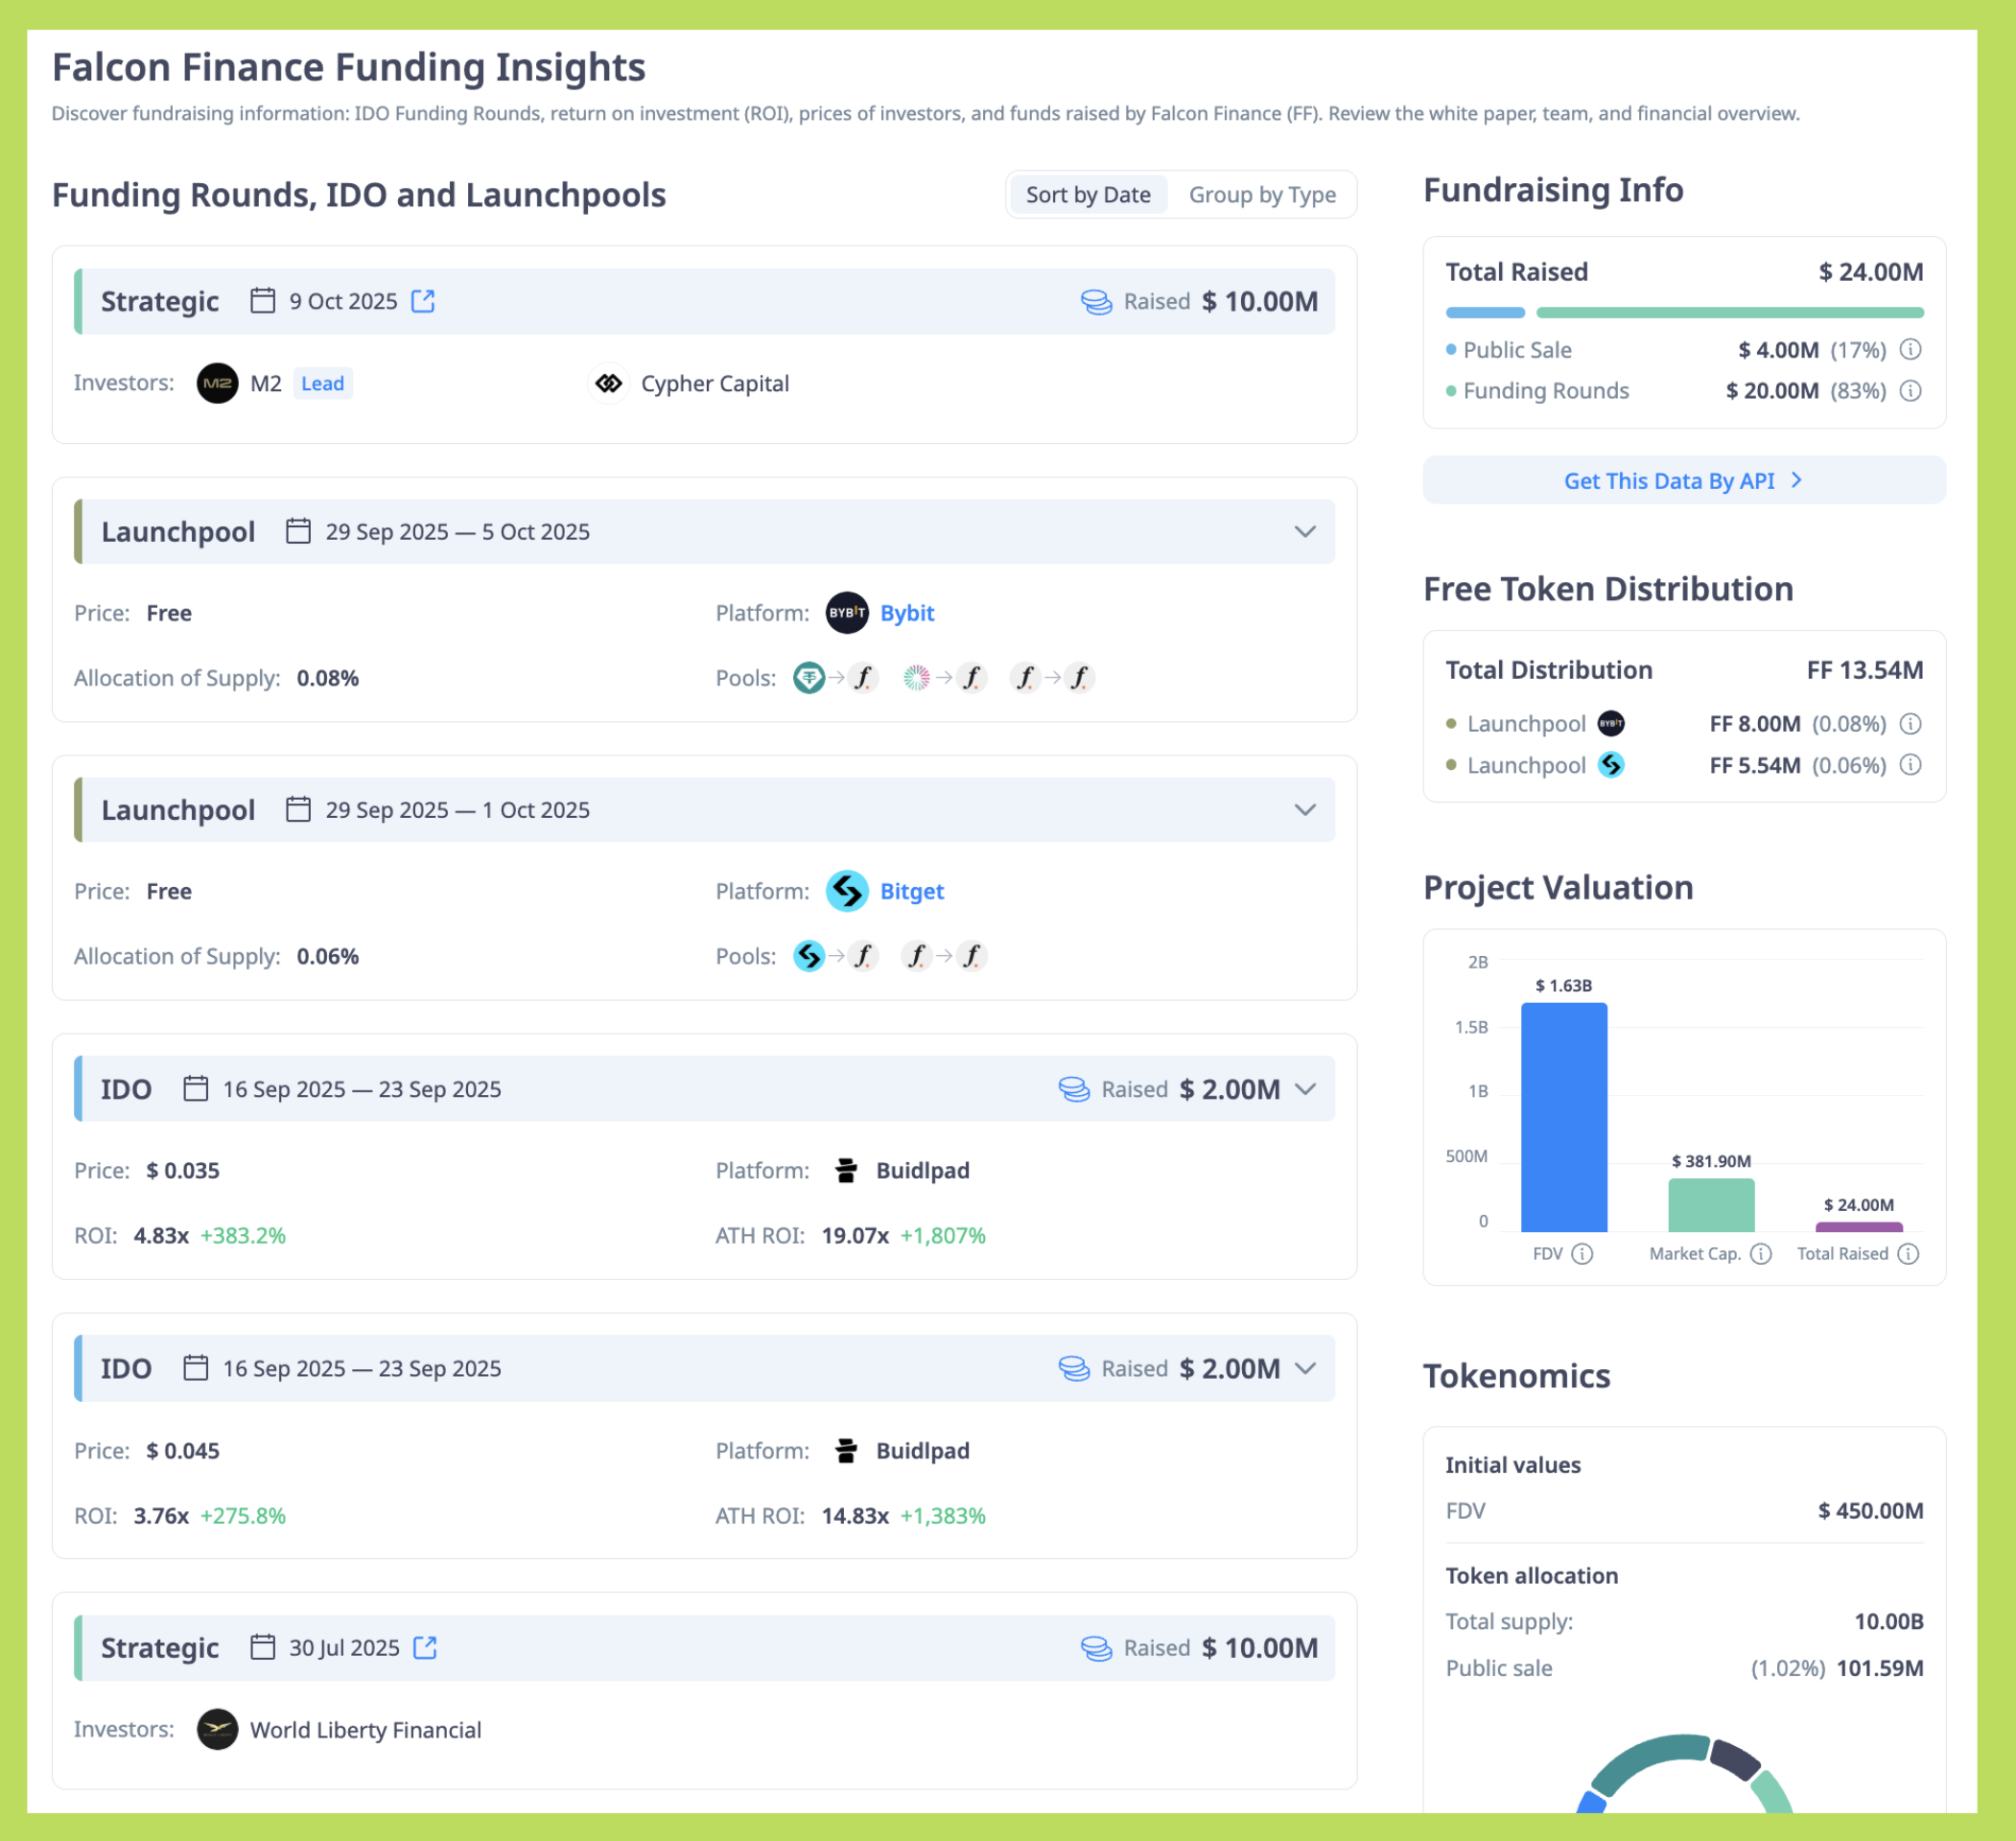Image resolution: width=2016 pixels, height=1841 pixels.
Task: Open the external link beside the Strategic round date
Action: click(423, 301)
